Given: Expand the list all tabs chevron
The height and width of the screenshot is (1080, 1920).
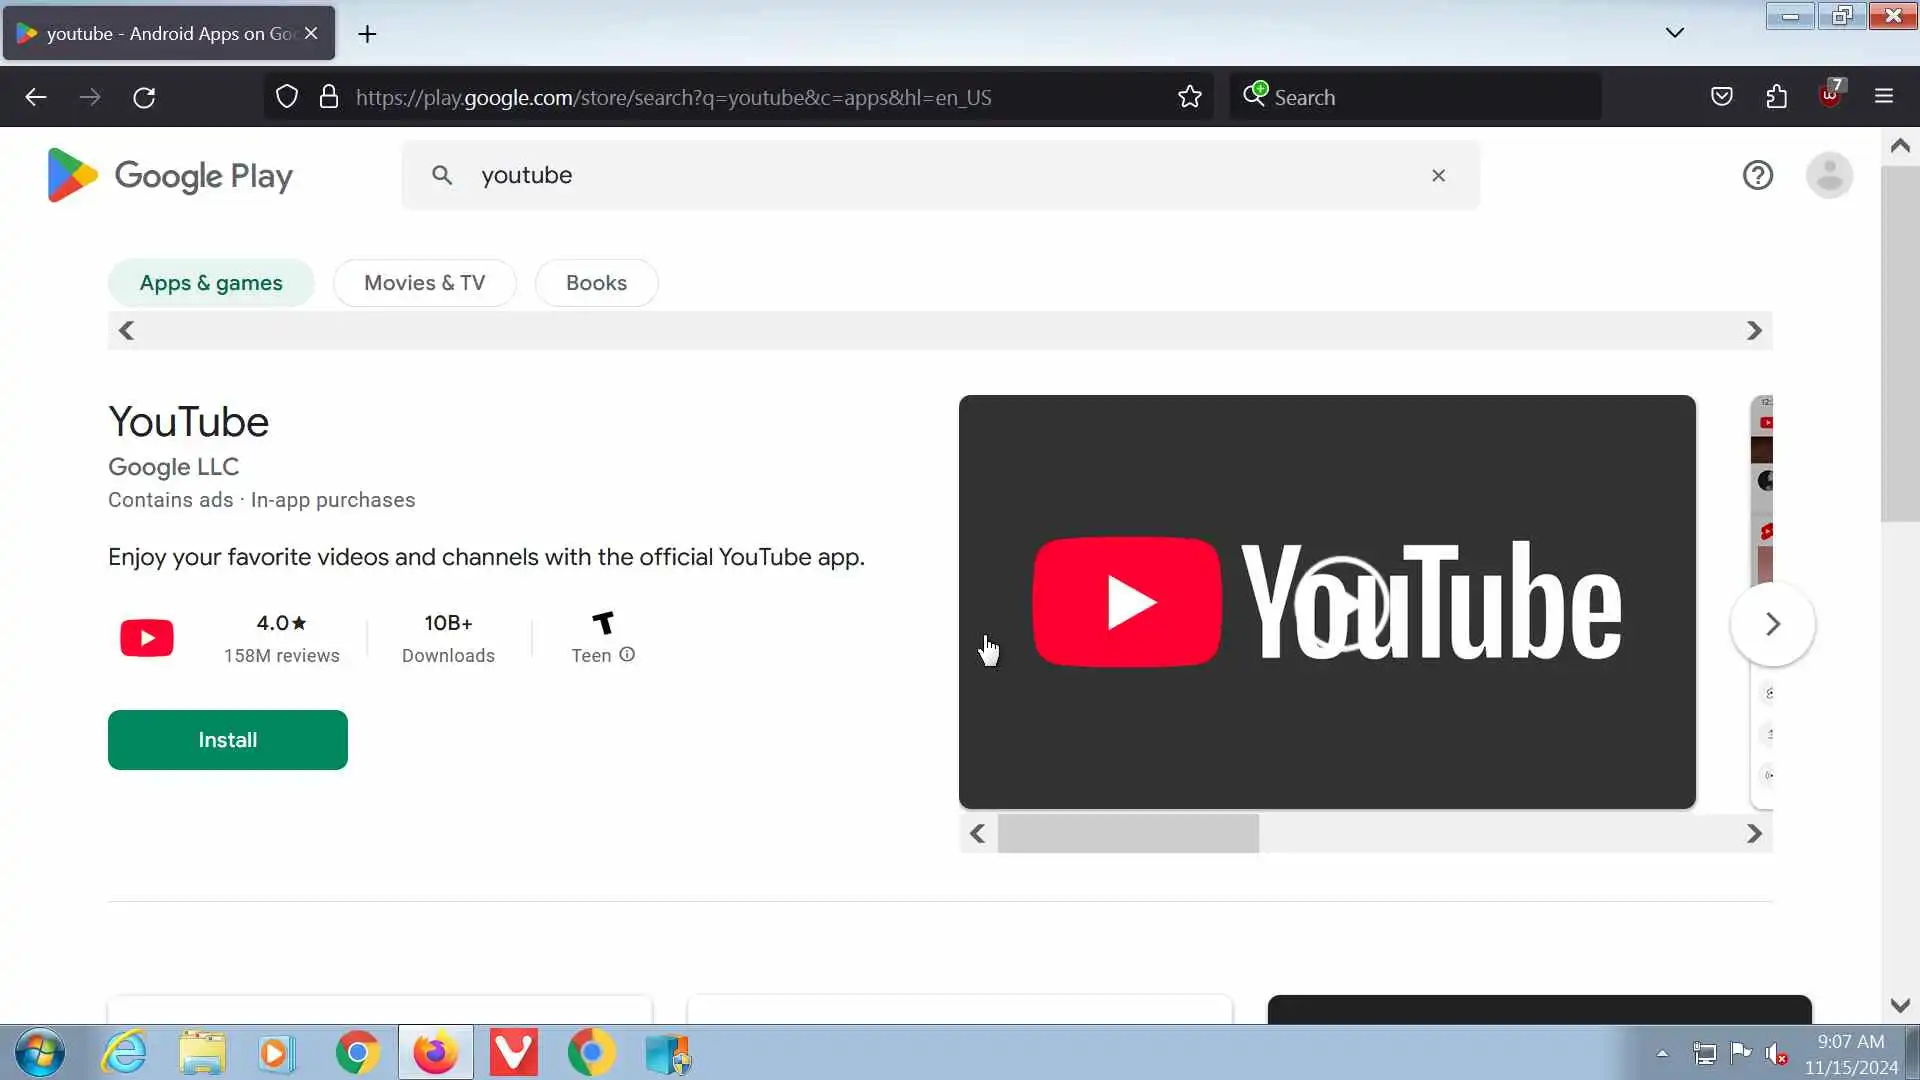Looking at the screenshot, I should tap(1675, 33).
